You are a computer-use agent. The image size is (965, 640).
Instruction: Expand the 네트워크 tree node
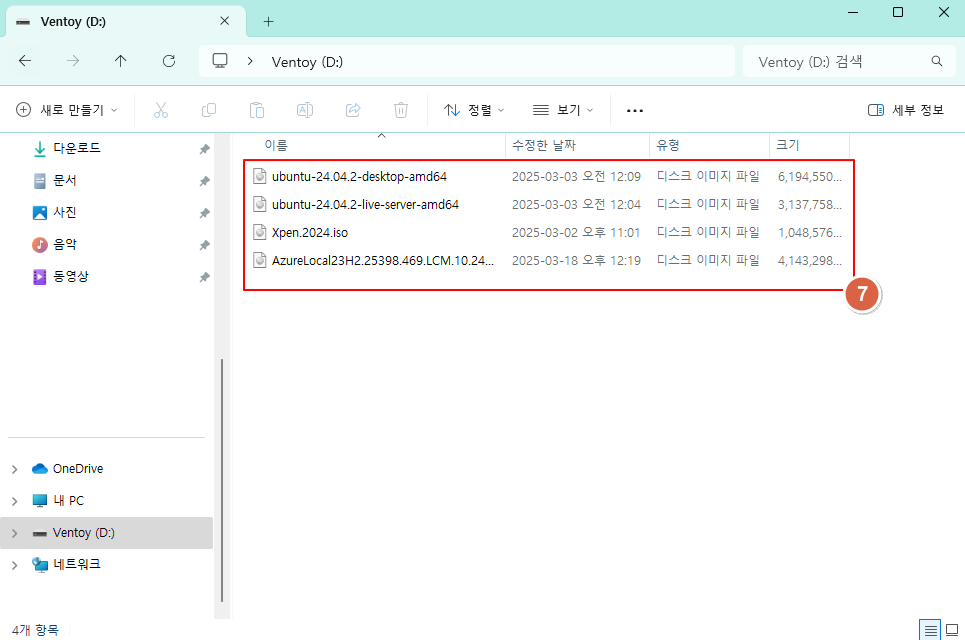coord(15,565)
